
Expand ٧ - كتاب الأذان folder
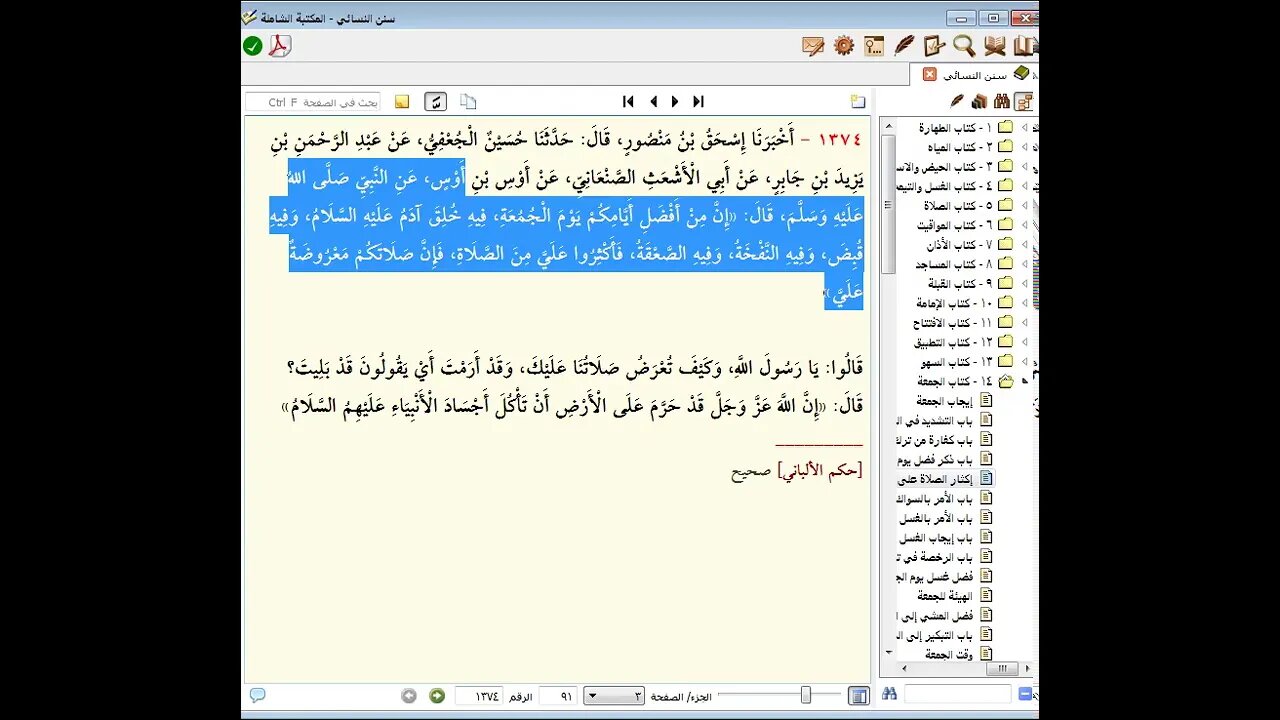(1024, 244)
